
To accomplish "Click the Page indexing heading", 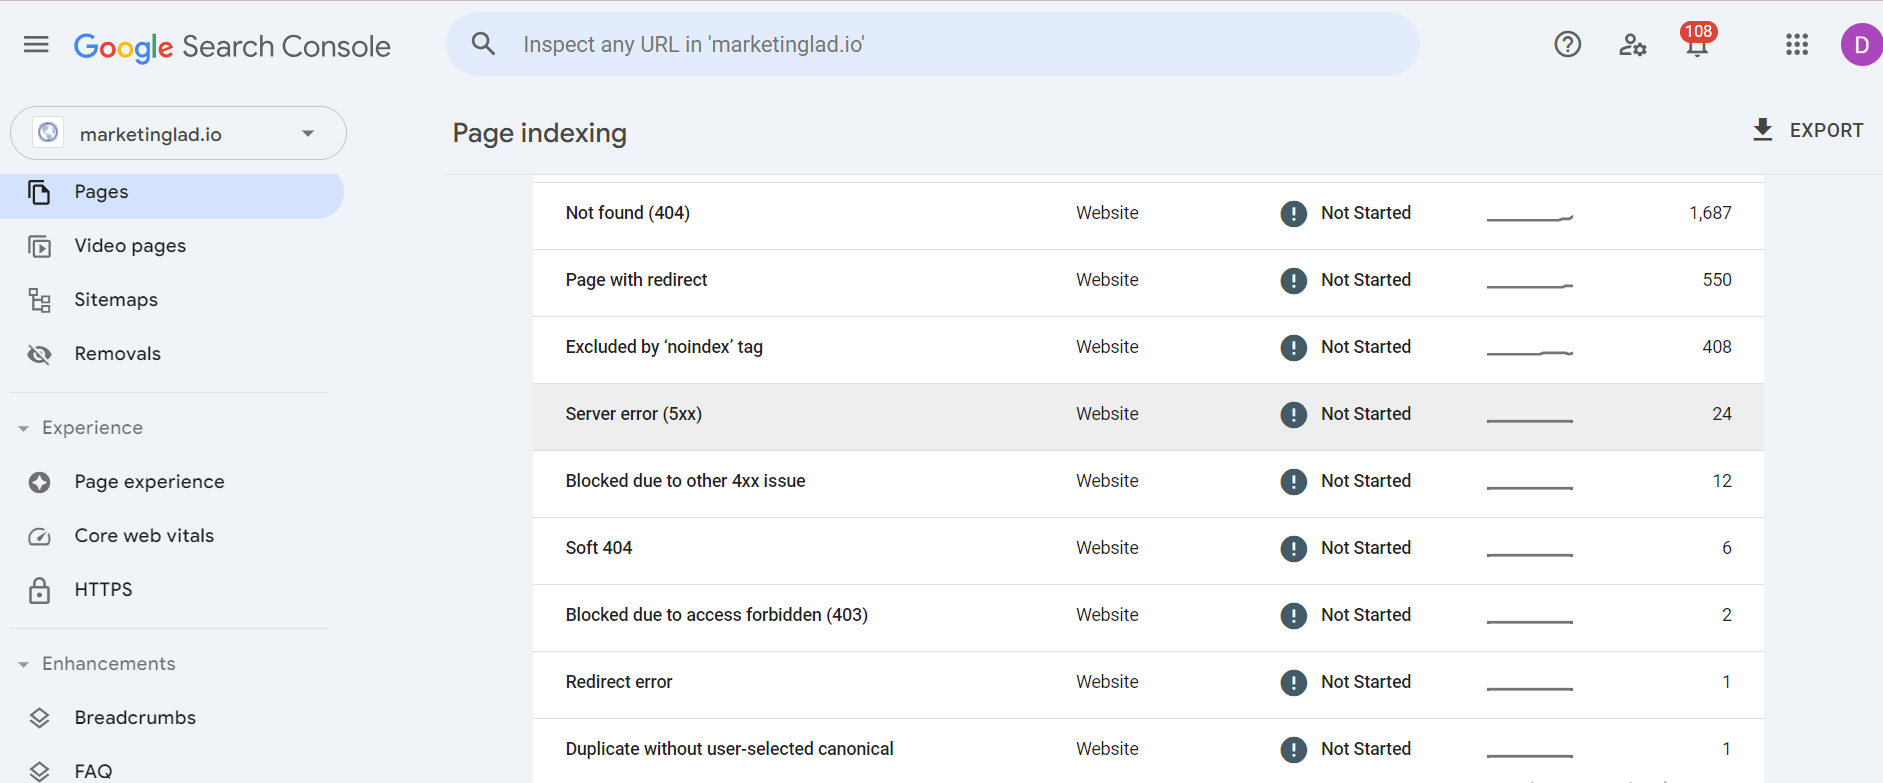I will [x=539, y=133].
